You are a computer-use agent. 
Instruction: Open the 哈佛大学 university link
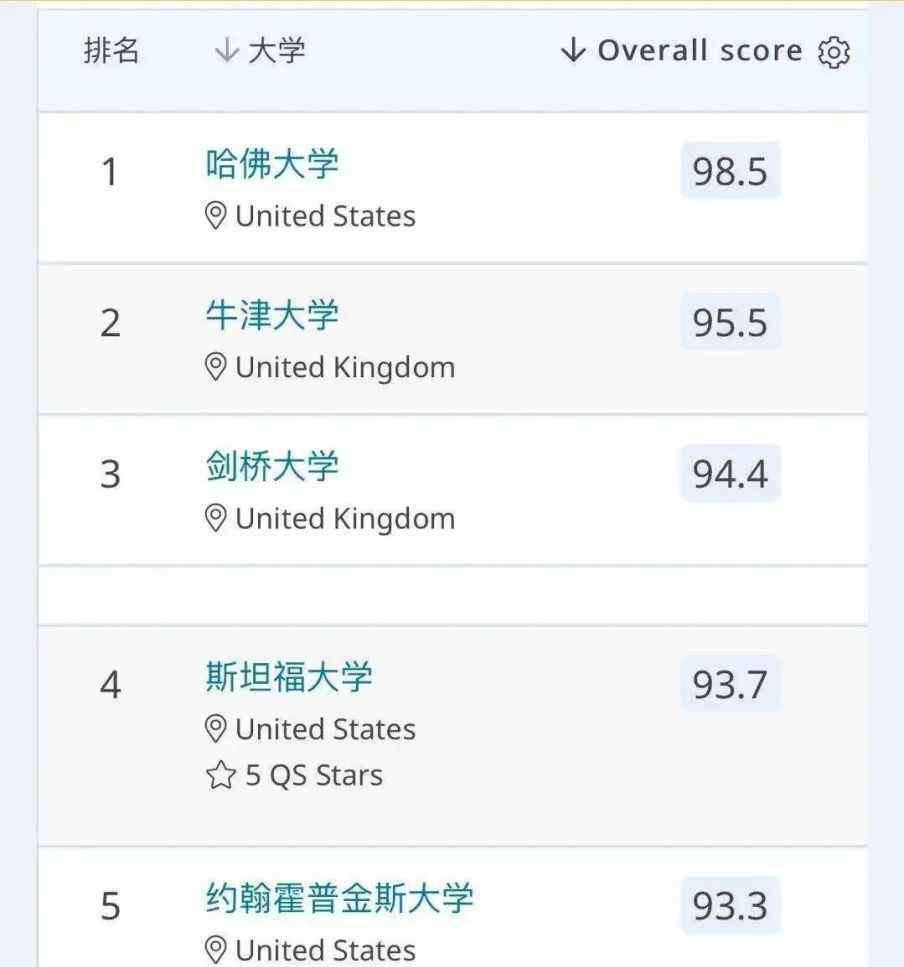click(272, 164)
